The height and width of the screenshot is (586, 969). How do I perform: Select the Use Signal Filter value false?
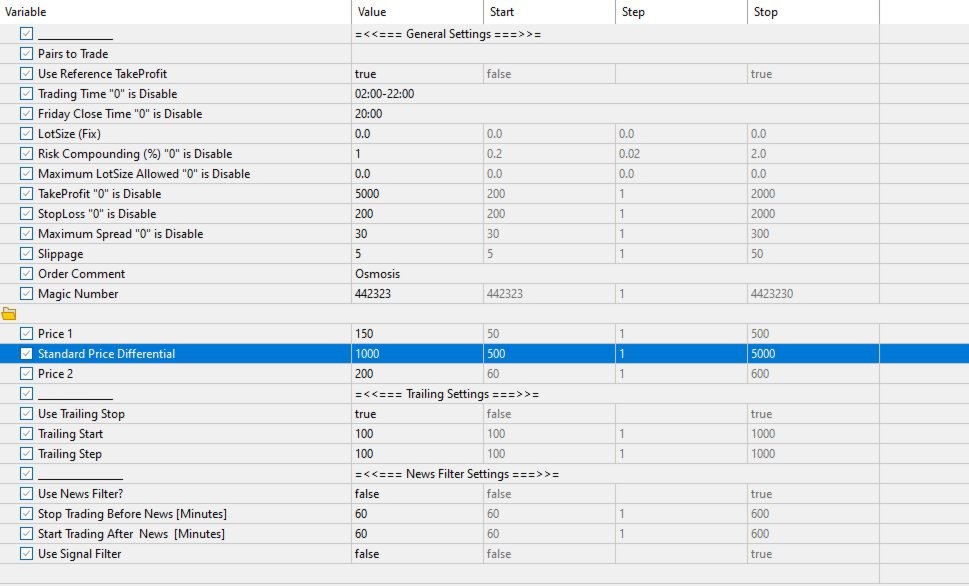click(x=367, y=553)
